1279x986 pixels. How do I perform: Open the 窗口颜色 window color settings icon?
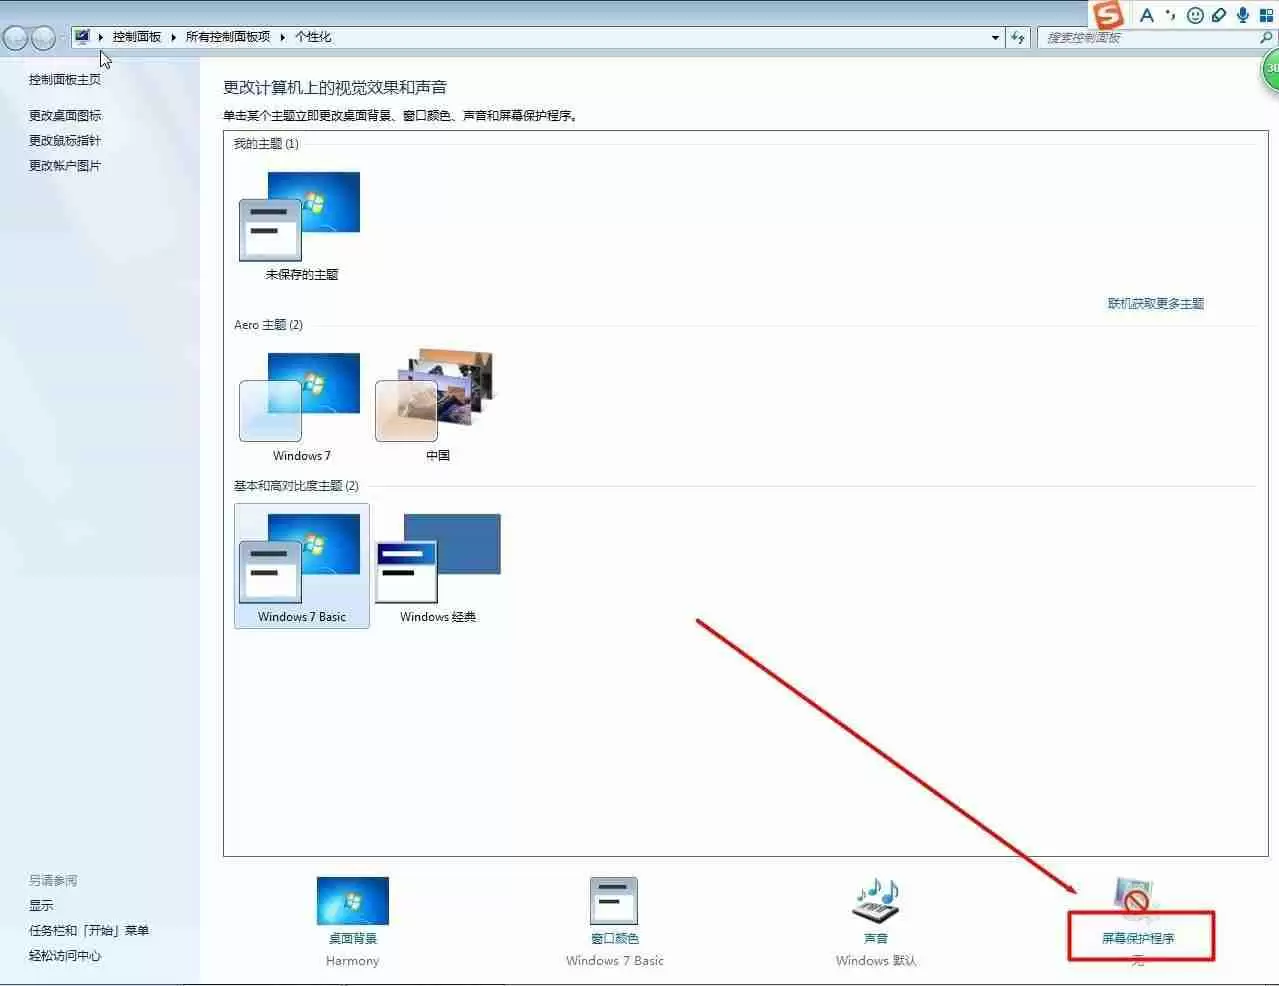coord(613,900)
